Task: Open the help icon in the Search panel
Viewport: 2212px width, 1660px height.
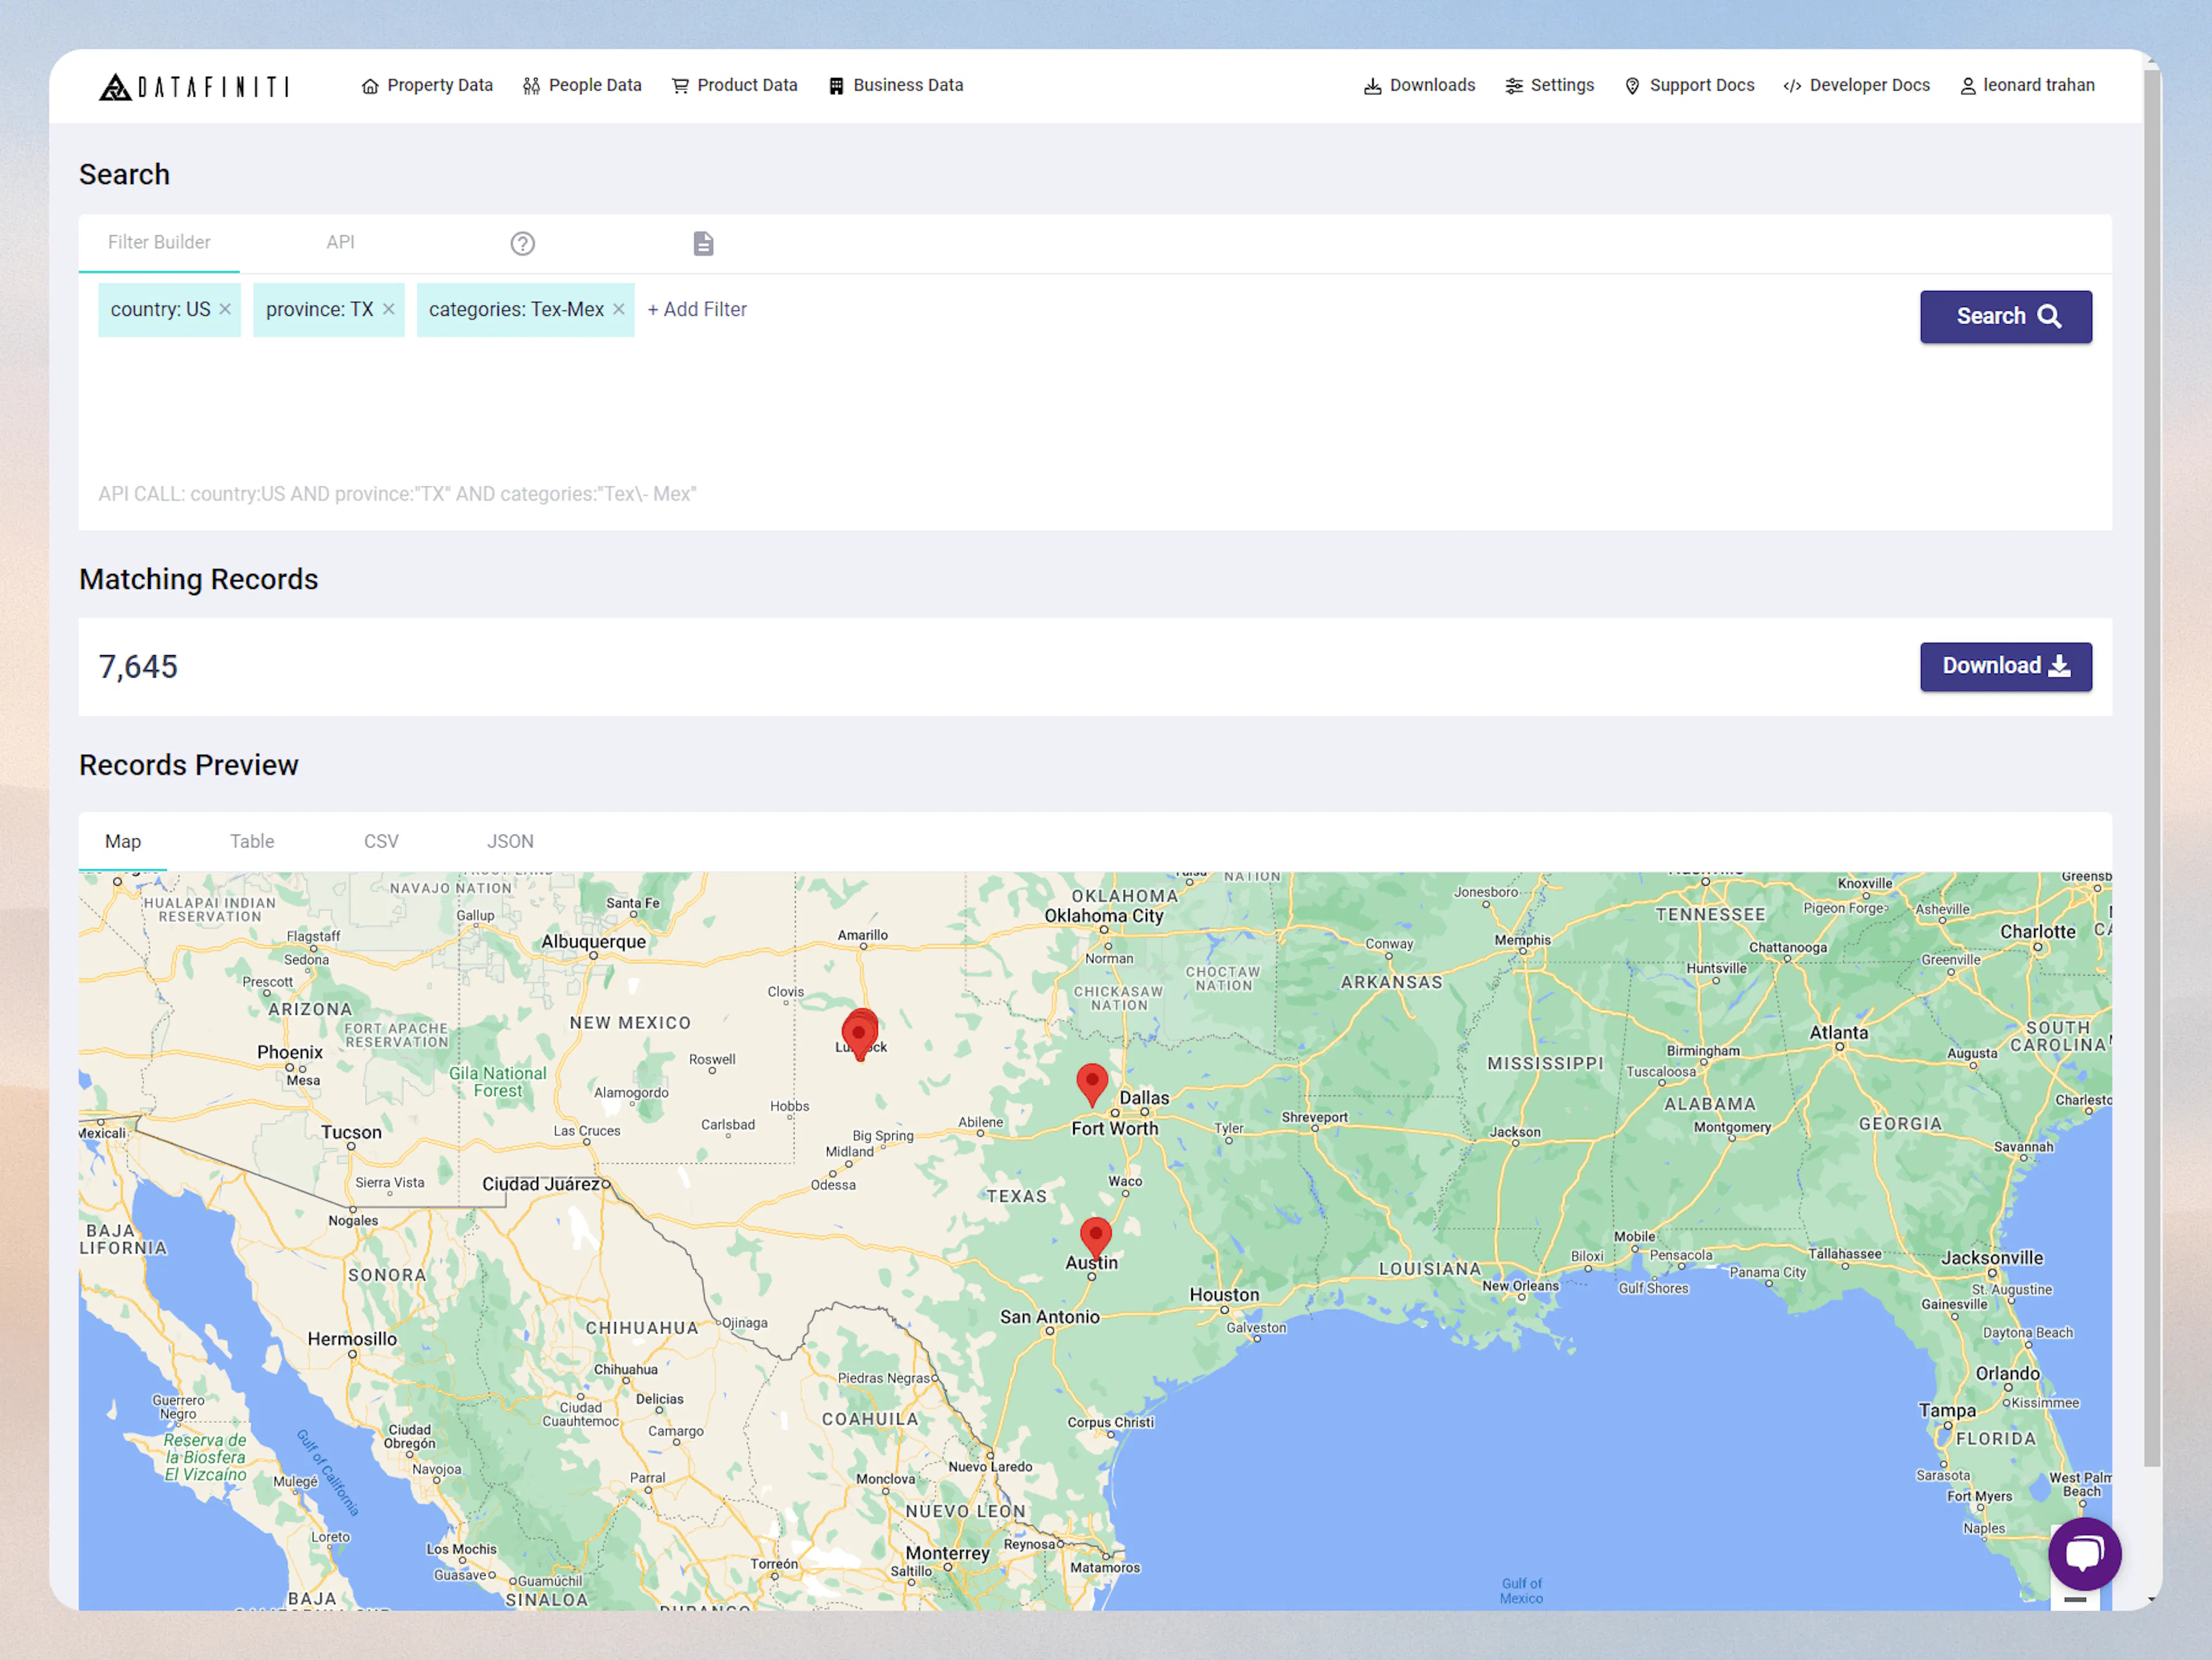Action: (522, 243)
